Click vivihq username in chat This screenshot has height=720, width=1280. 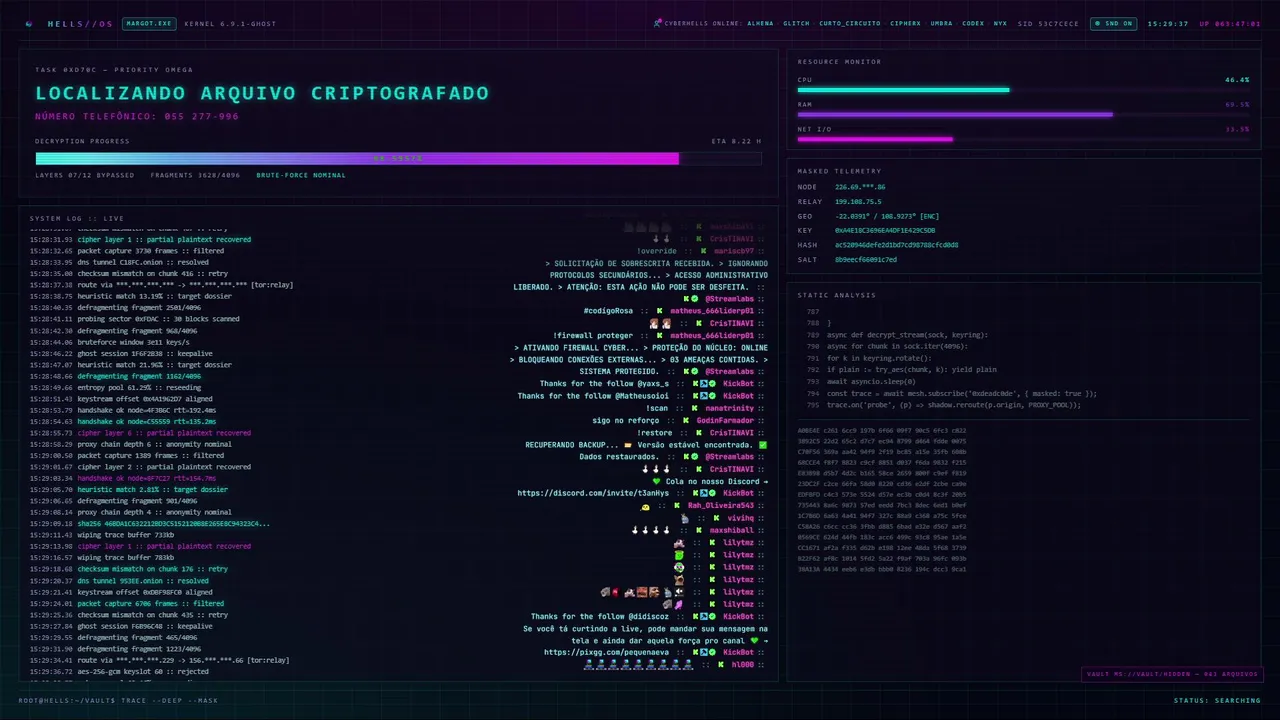pyautogui.click(x=740, y=518)
